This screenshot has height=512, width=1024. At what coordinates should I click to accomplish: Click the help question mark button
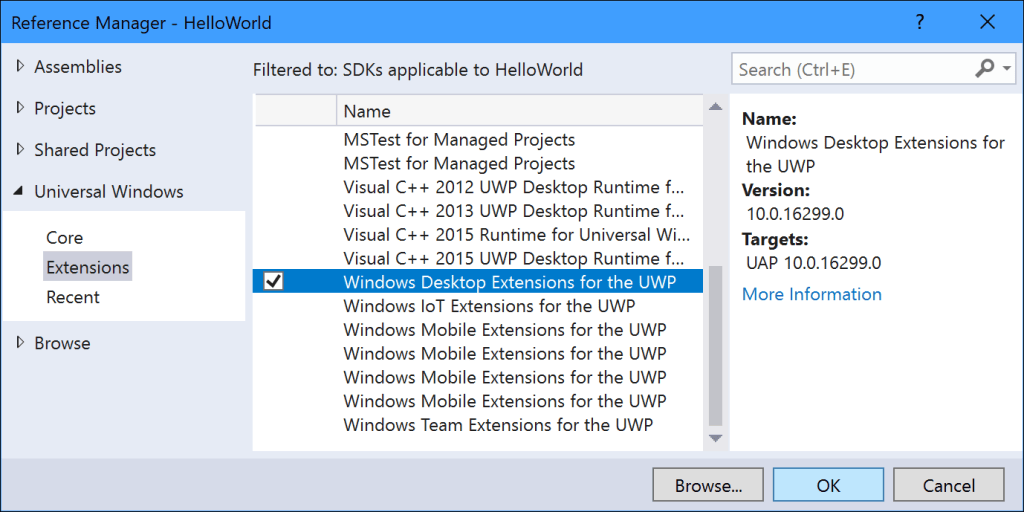tap(920, 22)
